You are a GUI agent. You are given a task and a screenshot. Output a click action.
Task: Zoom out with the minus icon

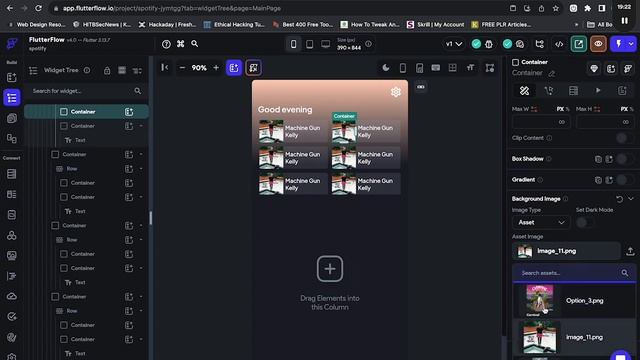point(182,68)
